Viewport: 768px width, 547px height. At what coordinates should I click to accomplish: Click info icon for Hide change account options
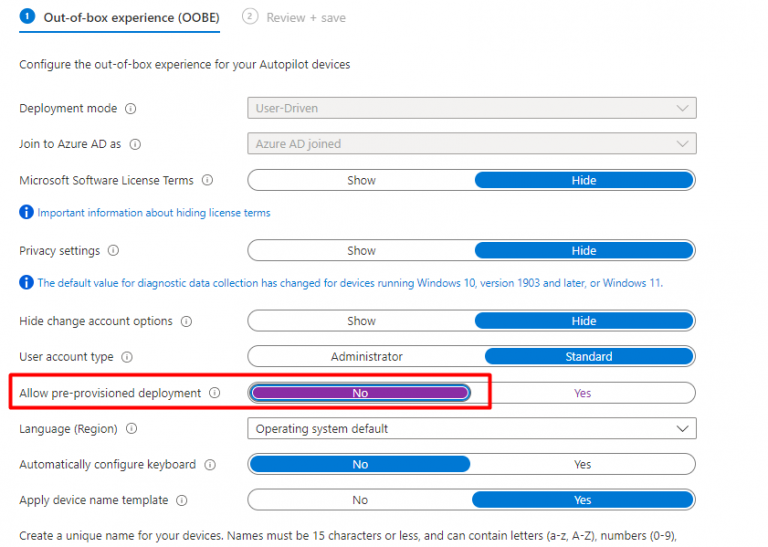click(x=186, y=322)
